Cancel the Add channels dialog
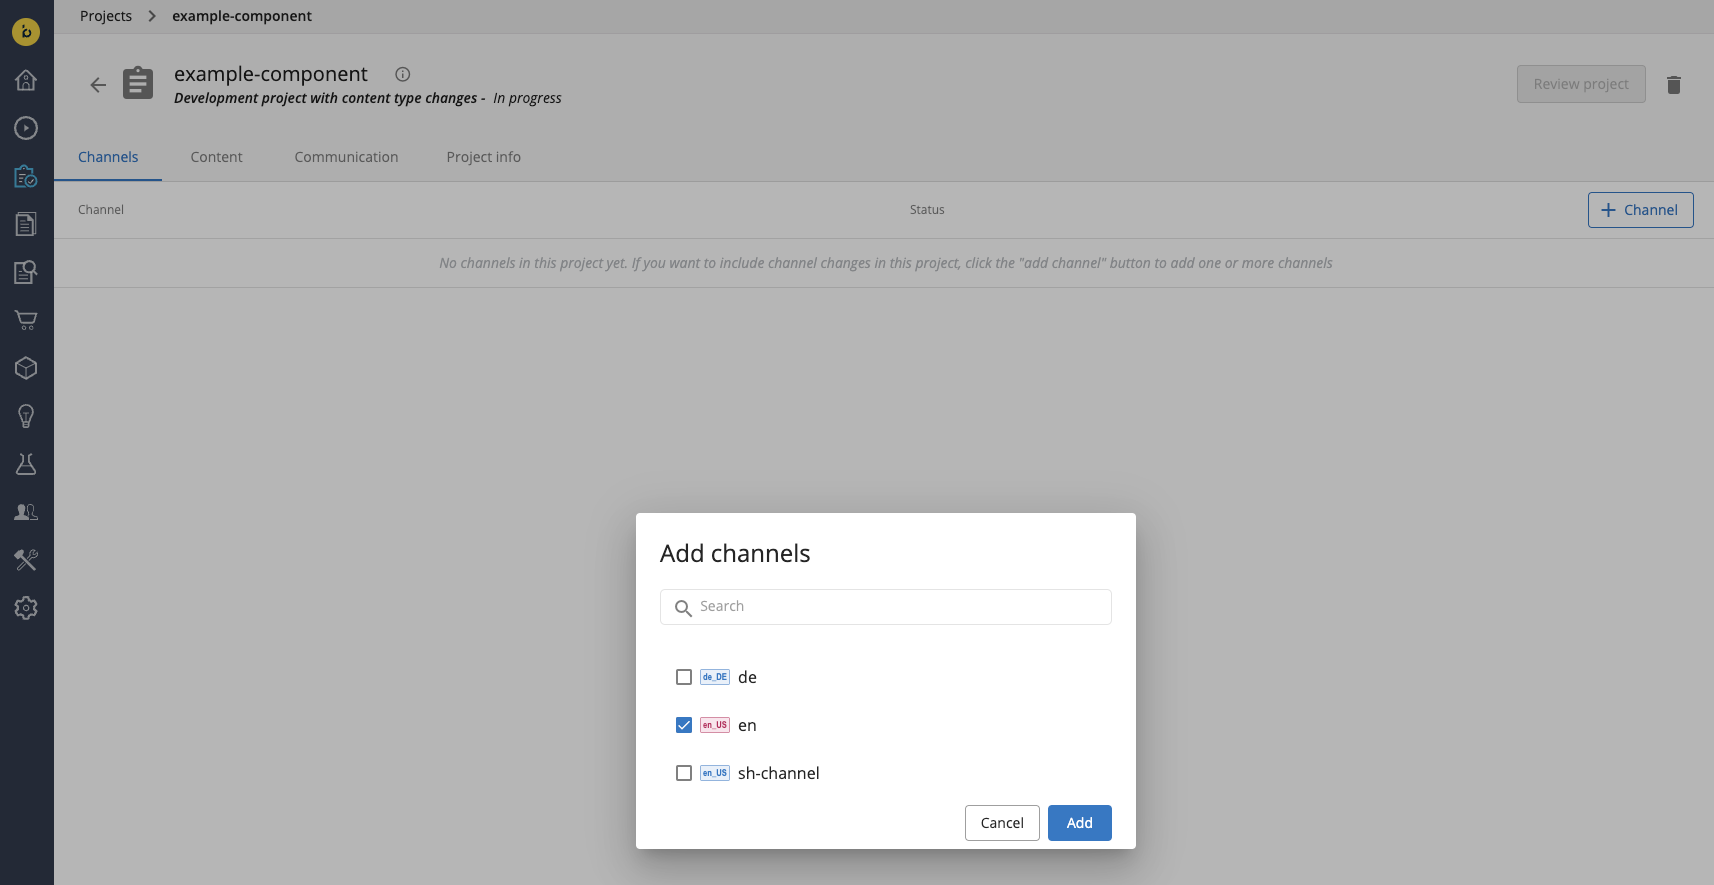 (x=1002, y=823)
